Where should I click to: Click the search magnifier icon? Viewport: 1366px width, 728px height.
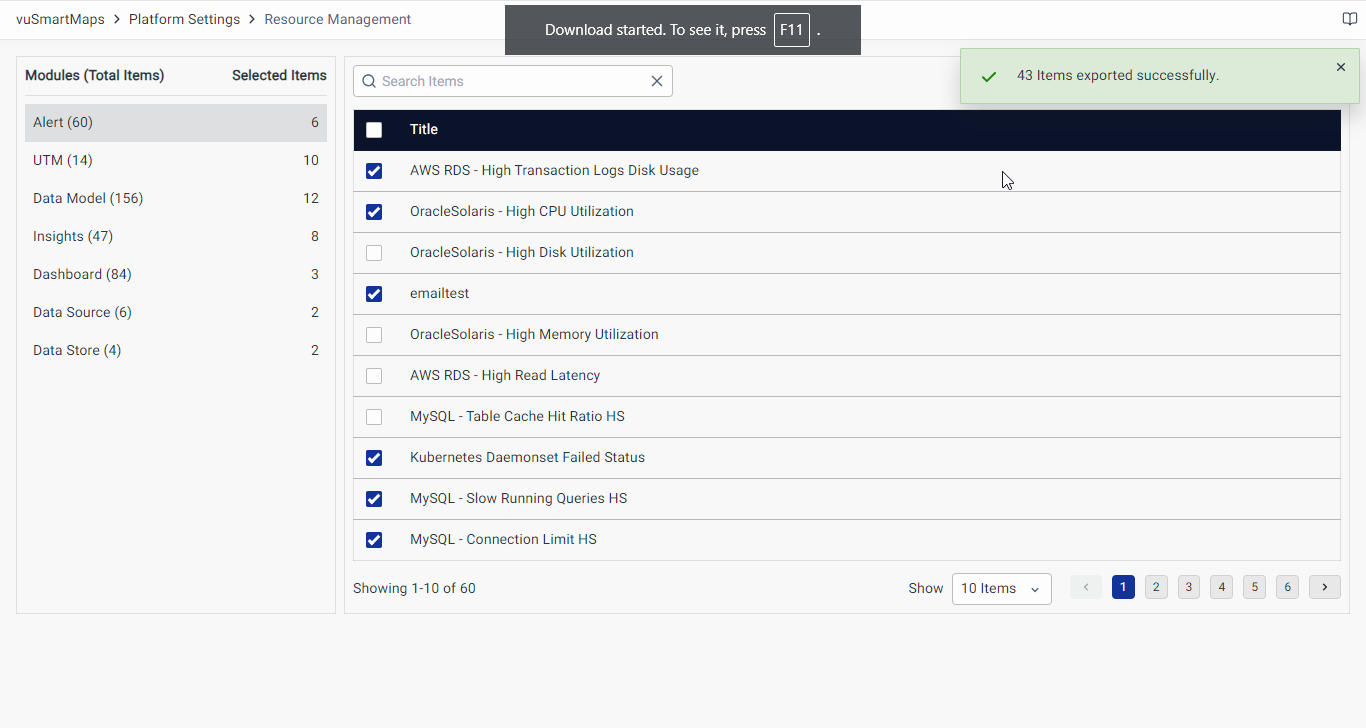[x=369, y=81]
